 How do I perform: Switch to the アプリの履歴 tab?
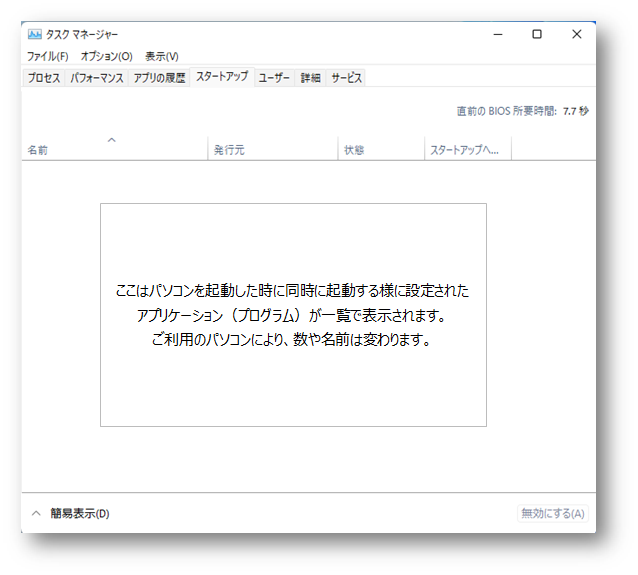pos(160,78)
